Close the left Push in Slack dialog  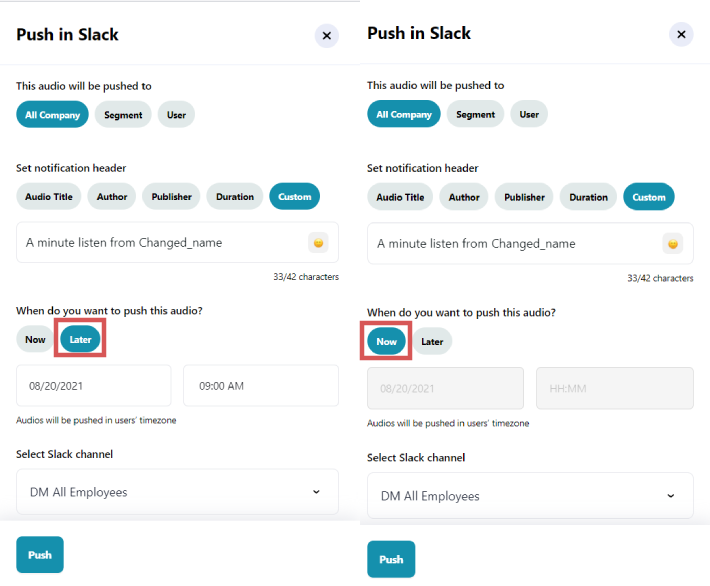tap(327, 36)
